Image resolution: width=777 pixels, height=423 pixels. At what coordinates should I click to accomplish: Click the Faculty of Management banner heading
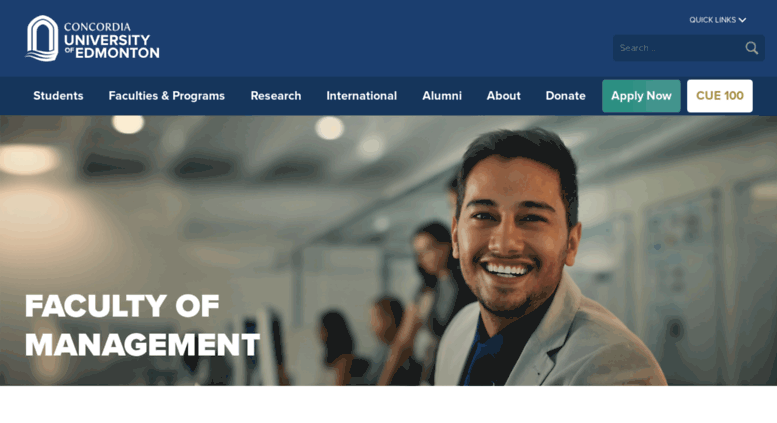click(x=142, y=325)
